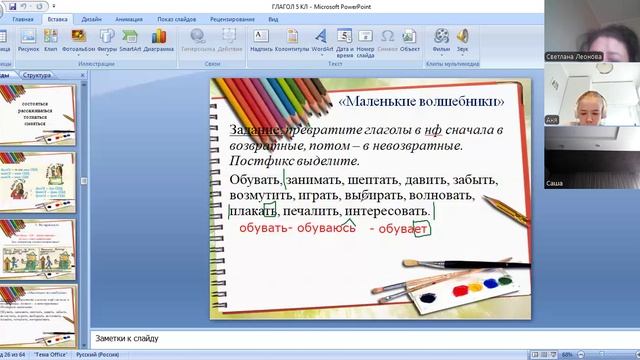The width and height of the screenshot is (640, 360).
Task: Click the word интересовать on the slide
Action: pos(387,211)
